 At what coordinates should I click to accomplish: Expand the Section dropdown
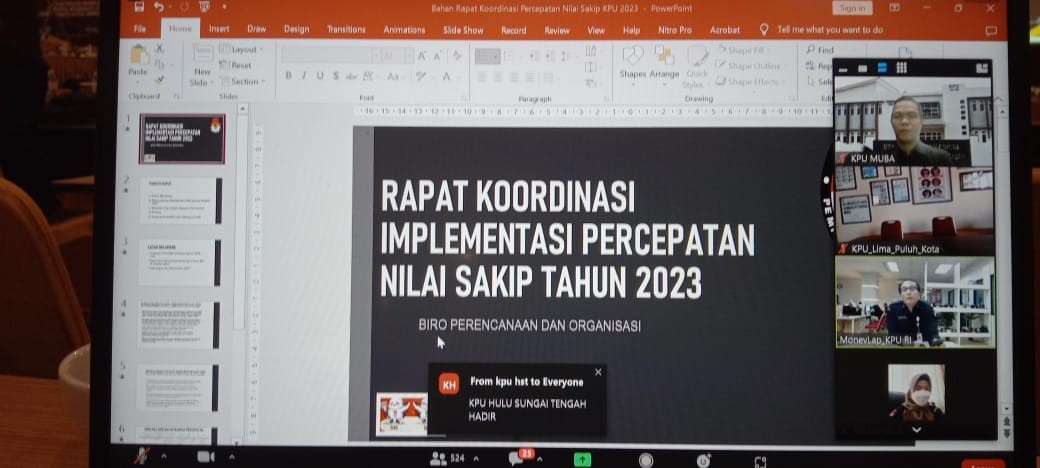click(243, 82)
